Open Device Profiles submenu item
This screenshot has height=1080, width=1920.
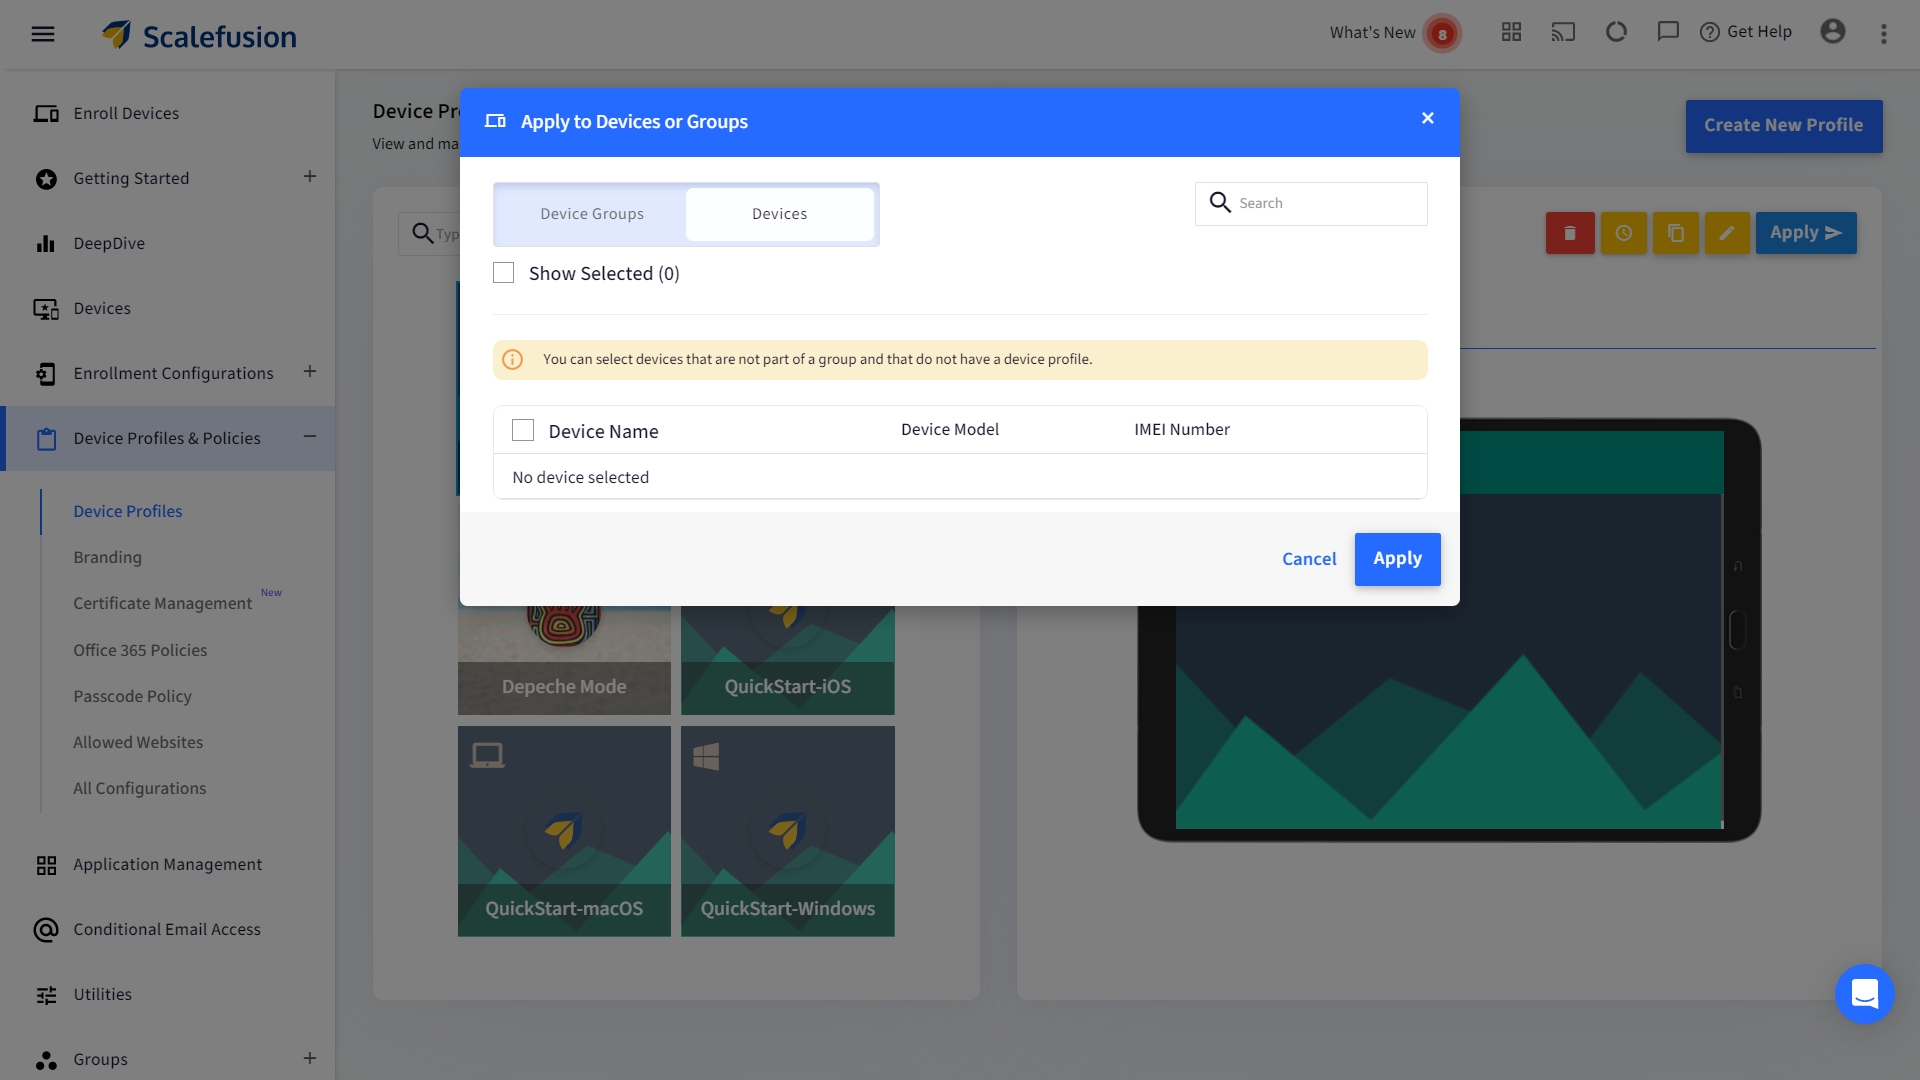(128, 512)
